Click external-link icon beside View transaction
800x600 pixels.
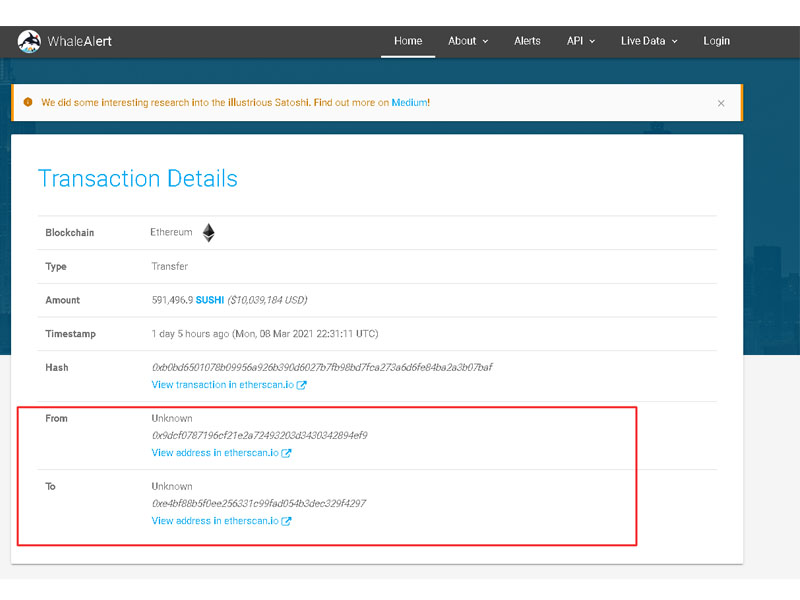(x=302, y=385)
